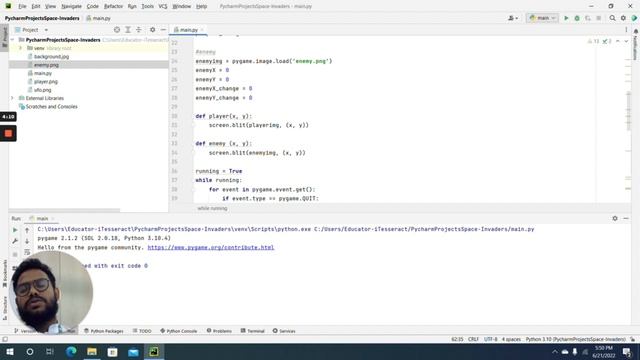Open Windows Start menu
The height and width of the screenshot is (360, 640).
pyautogui.click(x=10, y=351)
